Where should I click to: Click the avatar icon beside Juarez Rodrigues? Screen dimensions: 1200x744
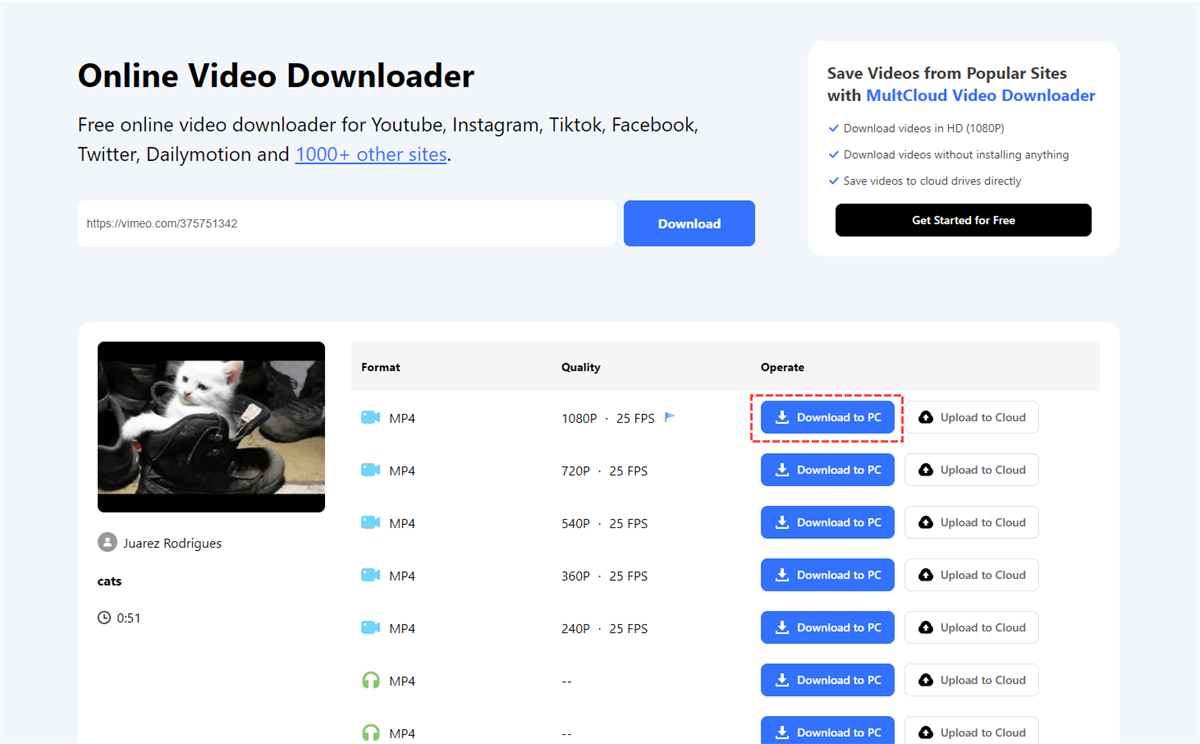point(107,543)
